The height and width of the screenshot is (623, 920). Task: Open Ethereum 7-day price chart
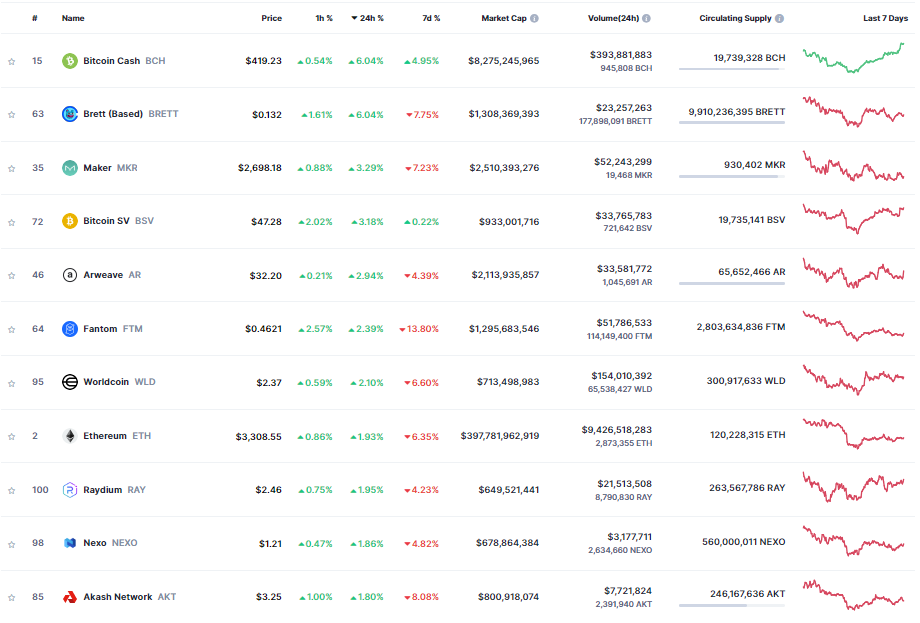(854, 434)
